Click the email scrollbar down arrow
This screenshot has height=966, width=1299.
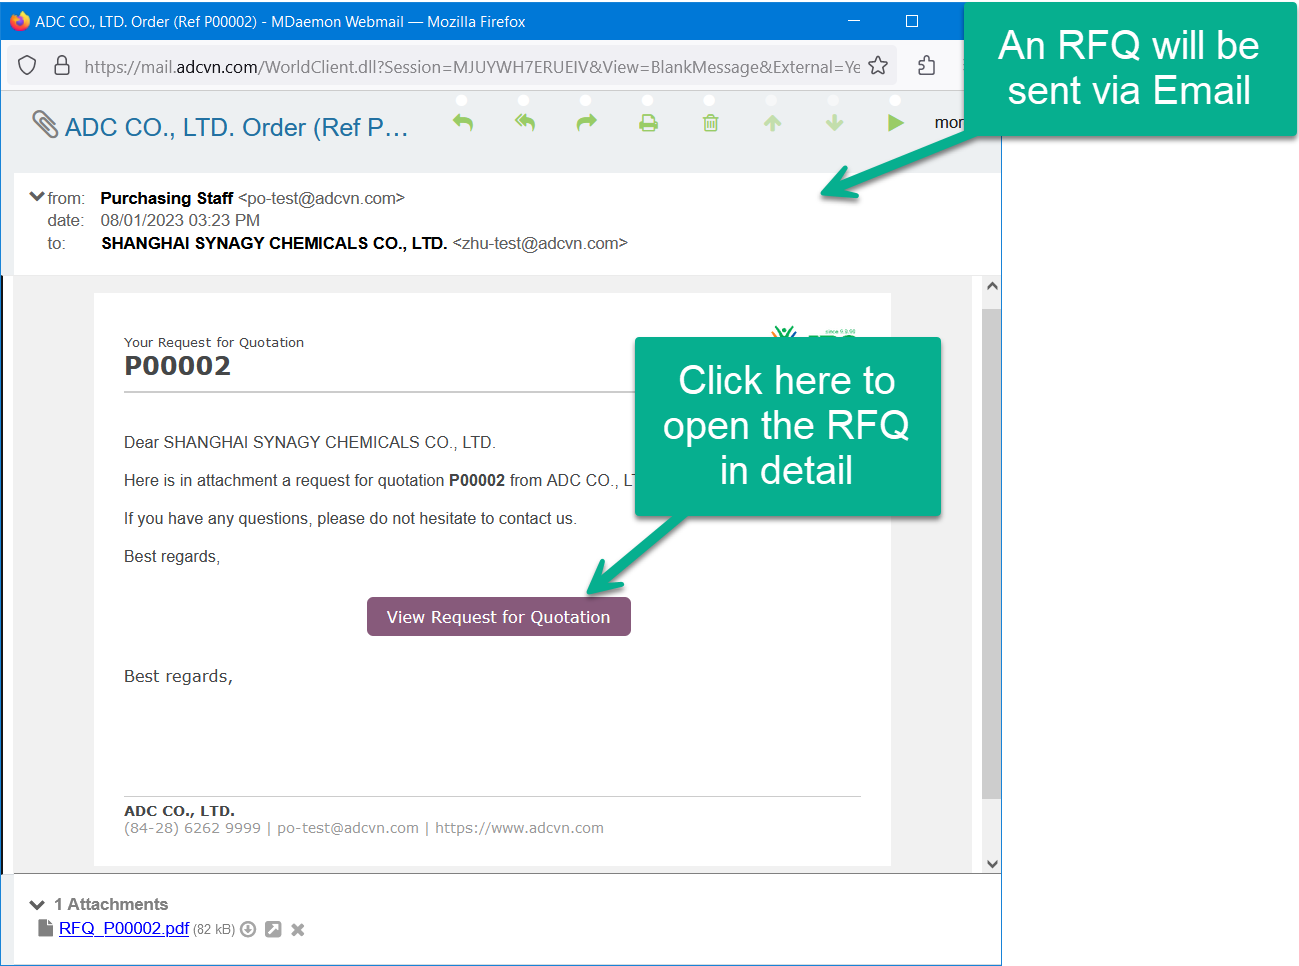coord(992,864)
